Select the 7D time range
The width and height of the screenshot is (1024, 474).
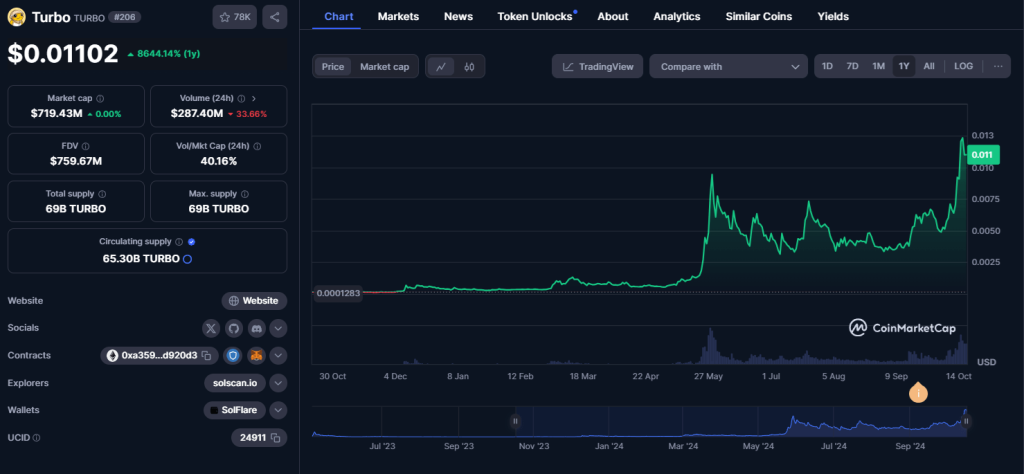tap(852, 66)
